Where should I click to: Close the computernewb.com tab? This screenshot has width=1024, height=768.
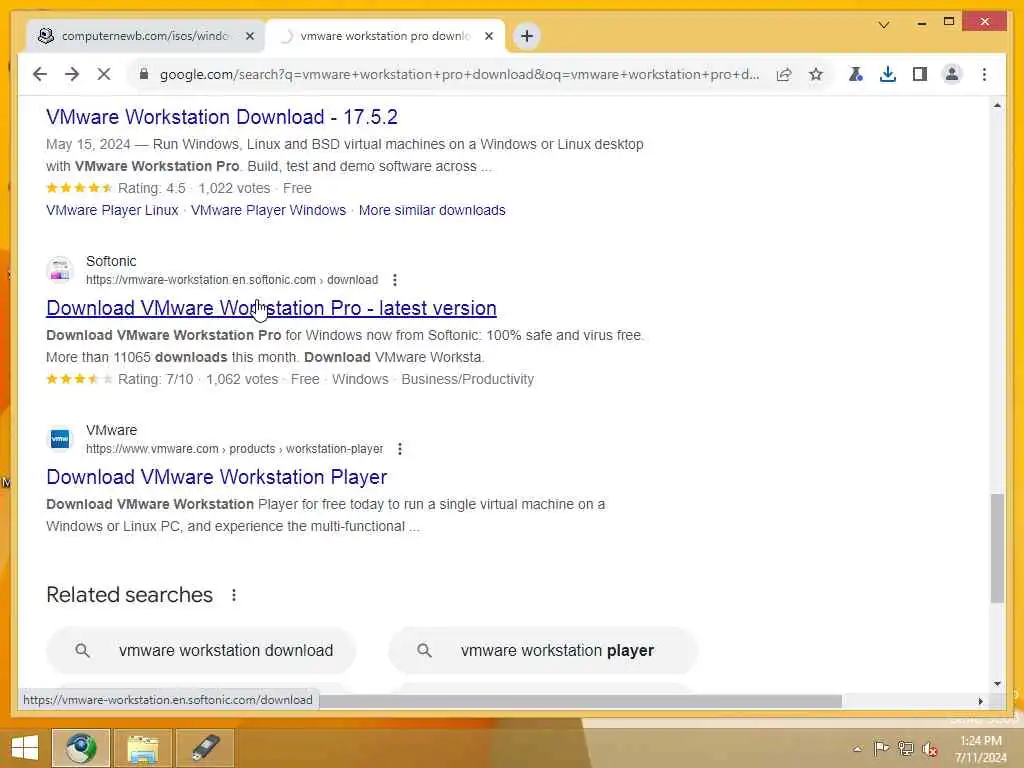coord(249,36)
